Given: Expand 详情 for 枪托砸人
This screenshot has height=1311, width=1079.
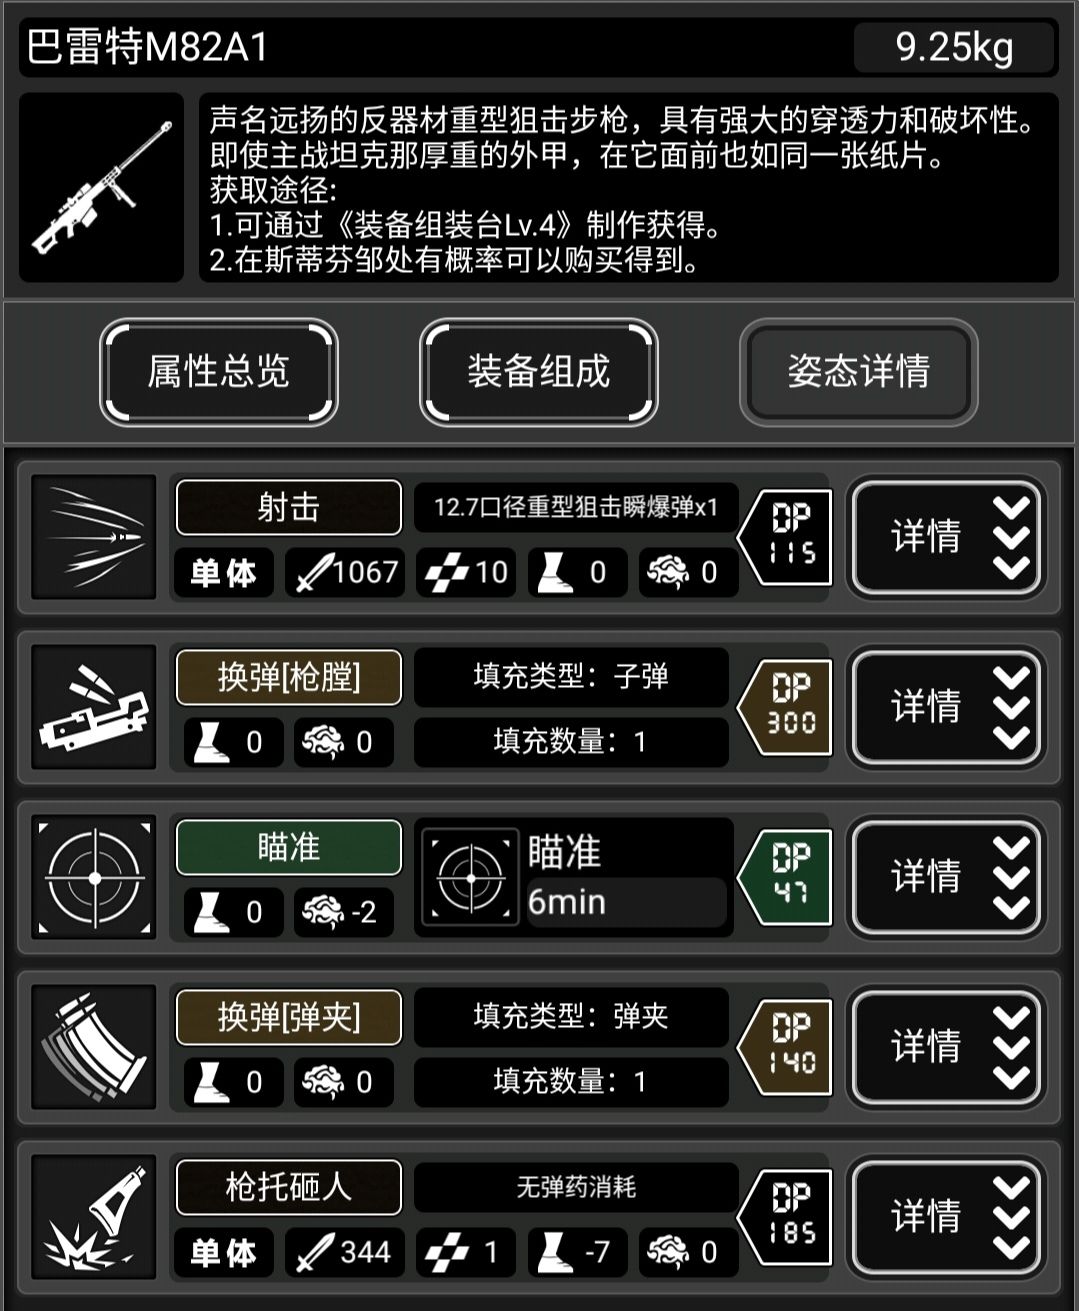Looking at the screenshot, I should tap(947, 1217).
